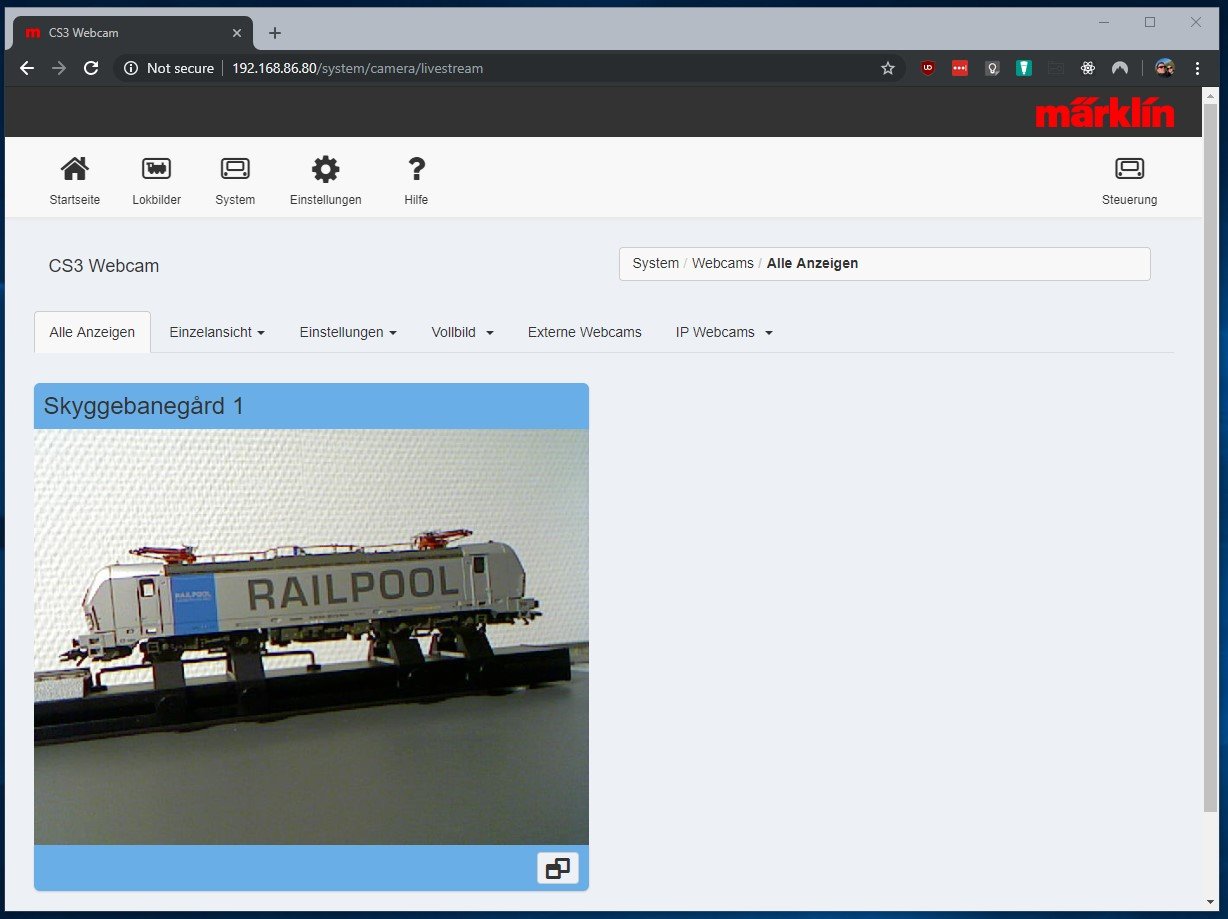Screen dimensions: 1228x919
Task: Select the CS3 Webcam browser tab
Action: click(130, 33)
